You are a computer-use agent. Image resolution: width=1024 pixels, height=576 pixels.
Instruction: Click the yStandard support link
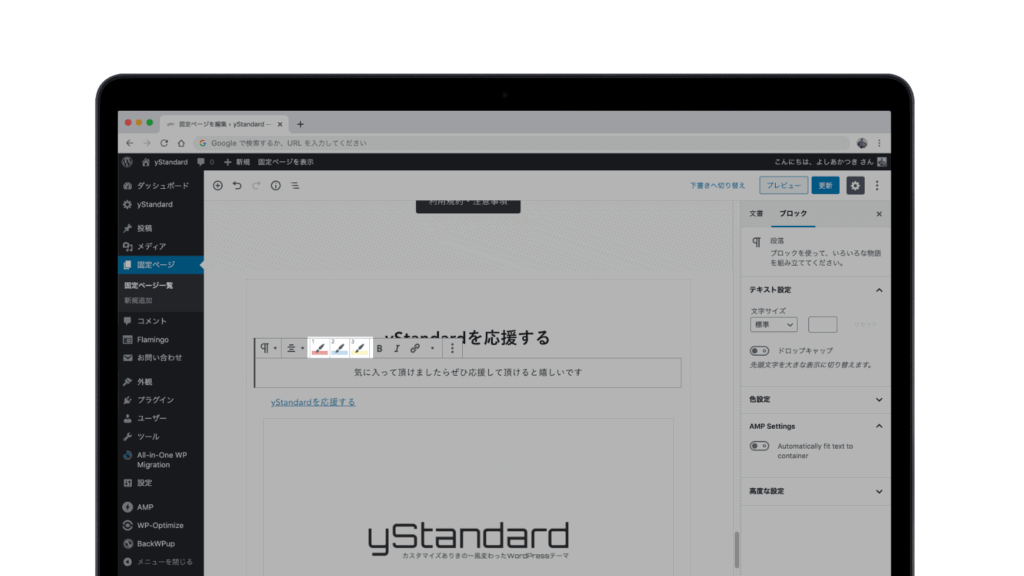click(313, 402)
